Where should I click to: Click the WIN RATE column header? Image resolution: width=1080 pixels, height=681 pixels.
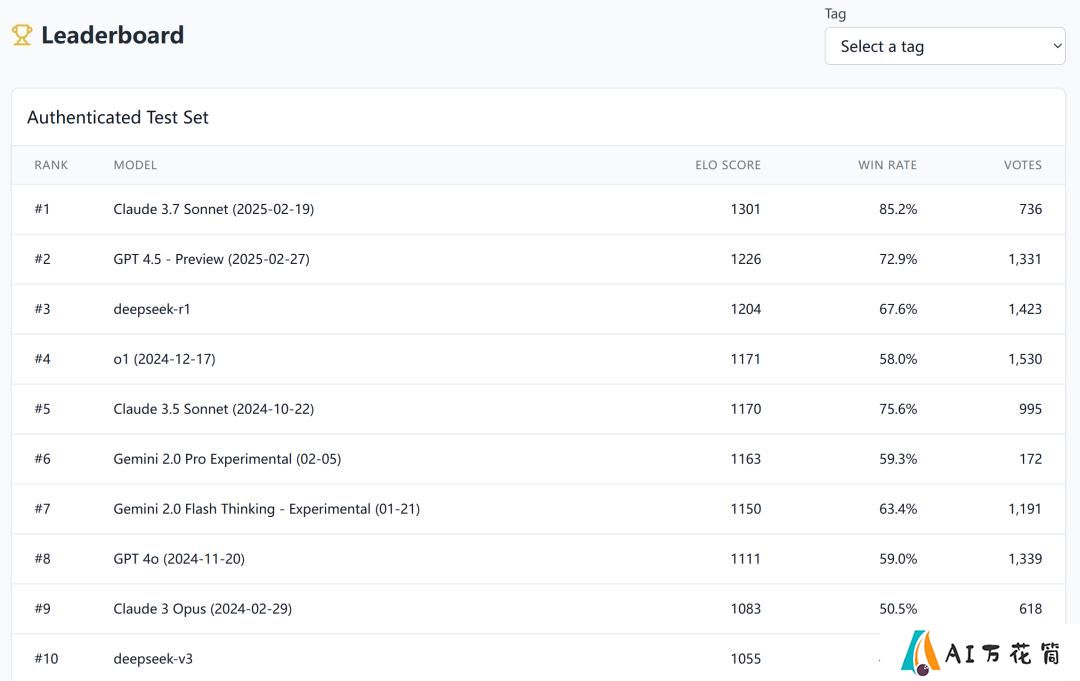pos(887,165)
